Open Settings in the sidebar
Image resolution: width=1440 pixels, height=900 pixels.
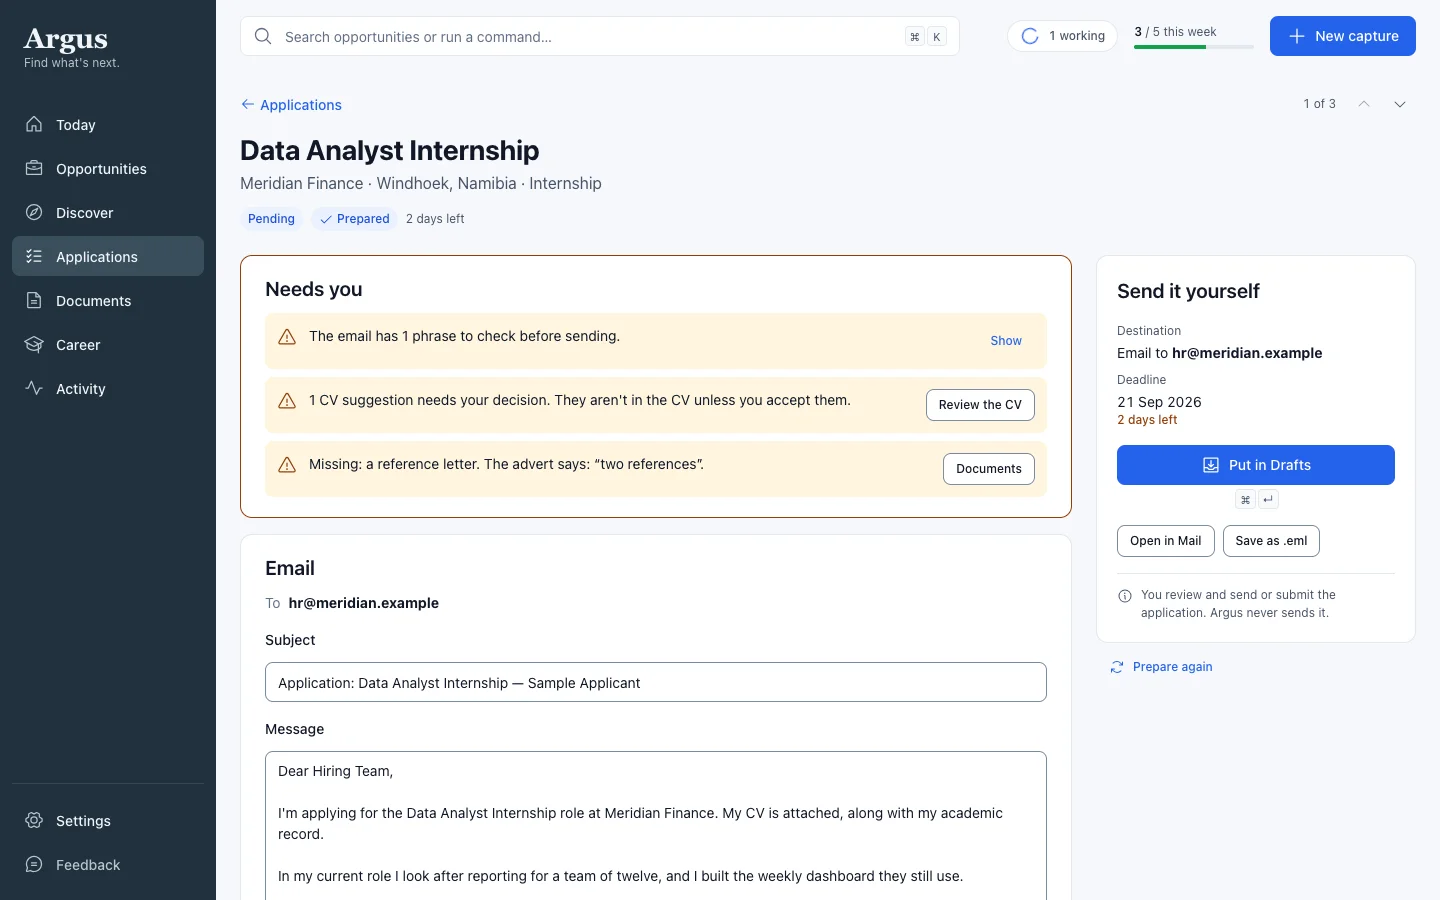[x=108, y=820]
